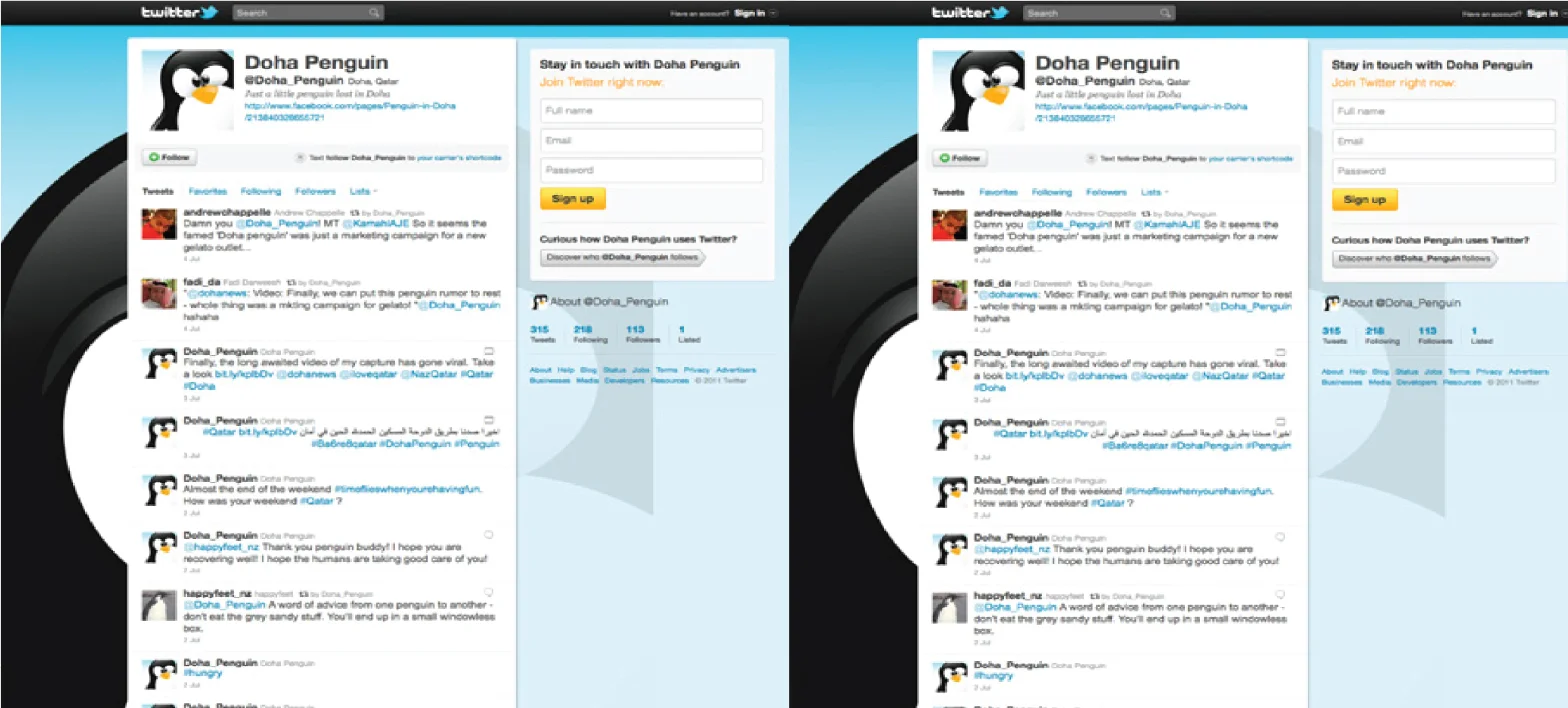Open the footer Developers link in right page
1568x708 pixels.
pos(1416,382)
